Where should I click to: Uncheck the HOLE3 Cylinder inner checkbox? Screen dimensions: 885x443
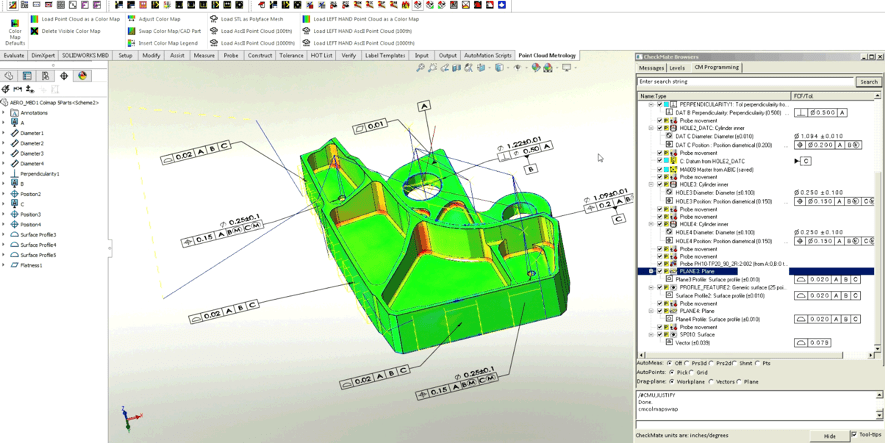(x=659, y=184)
